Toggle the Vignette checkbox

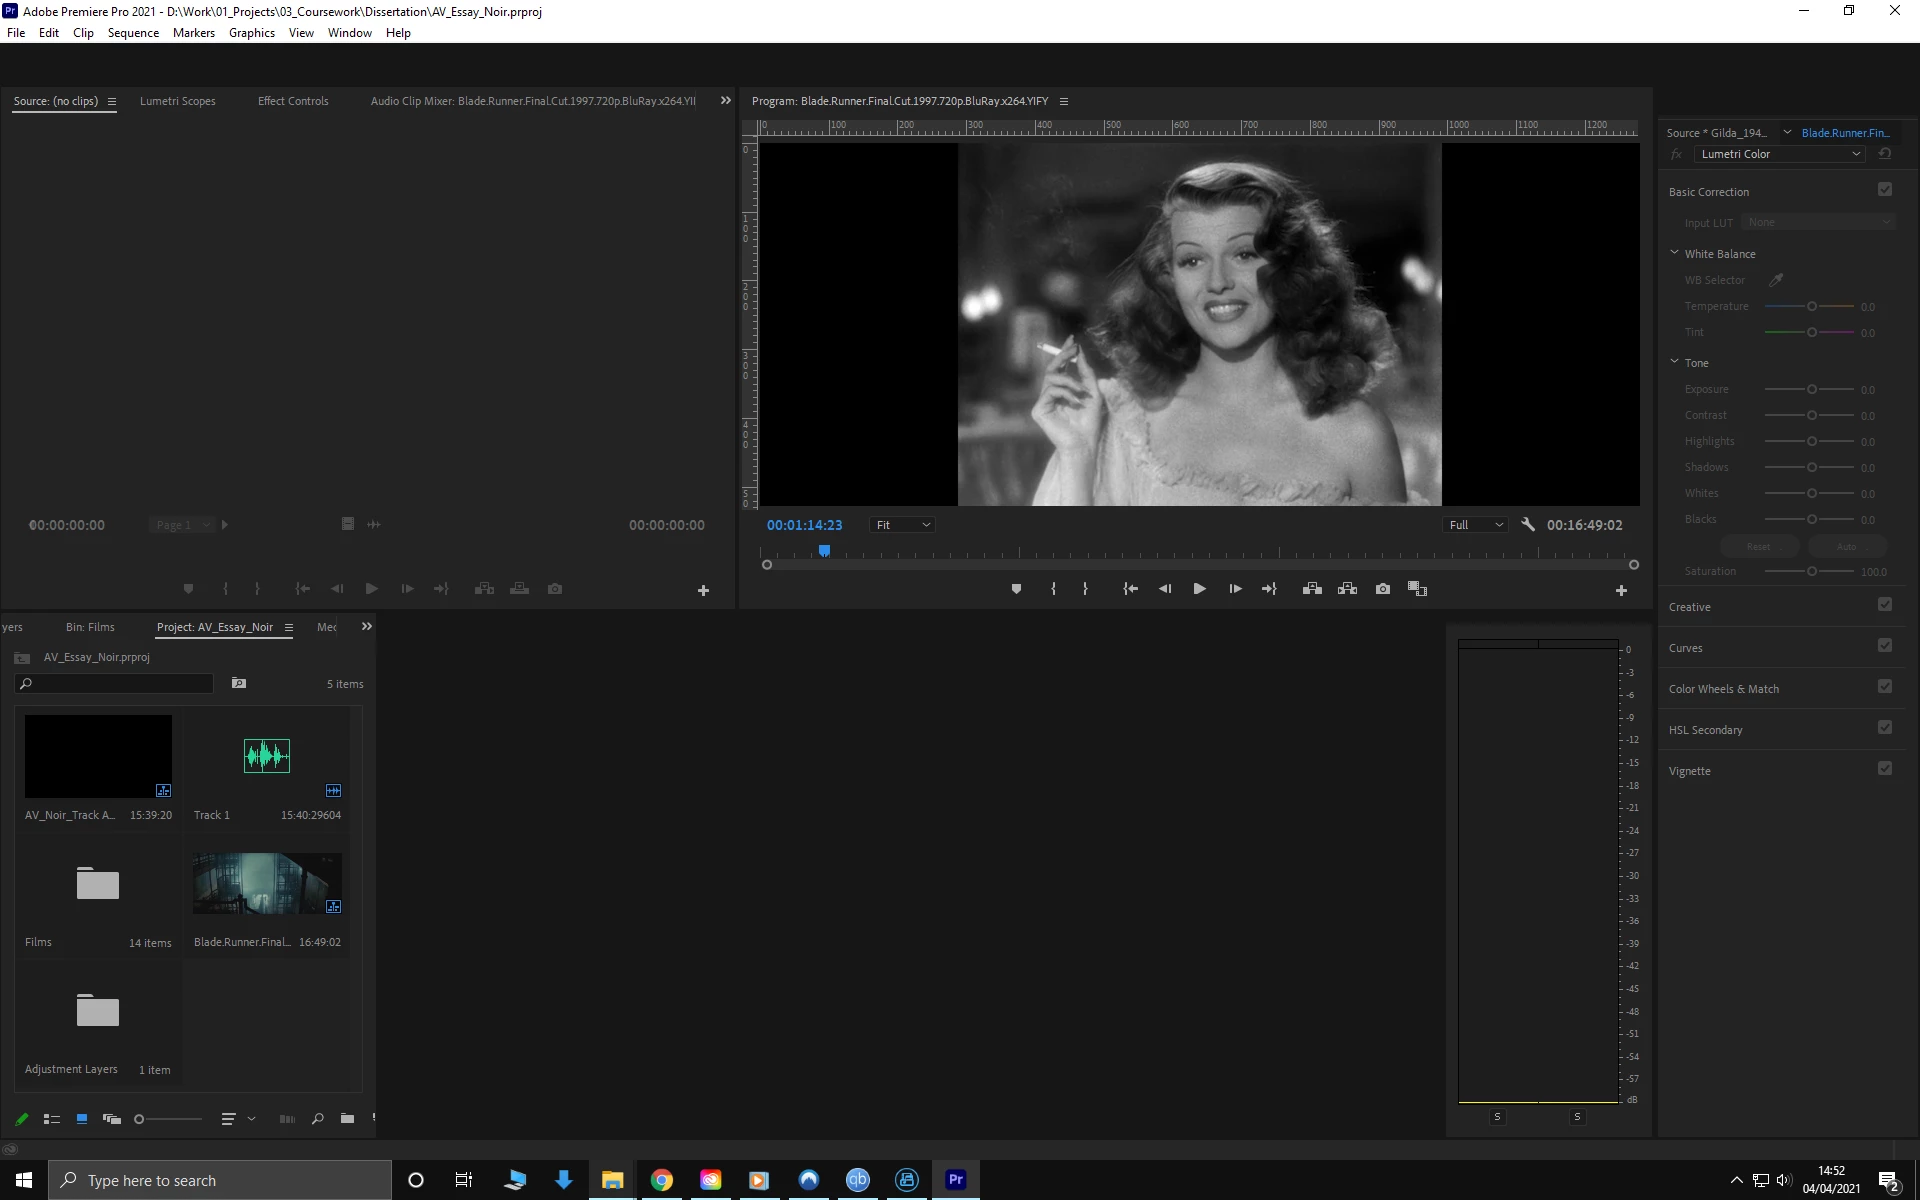tap(1884, 769)
